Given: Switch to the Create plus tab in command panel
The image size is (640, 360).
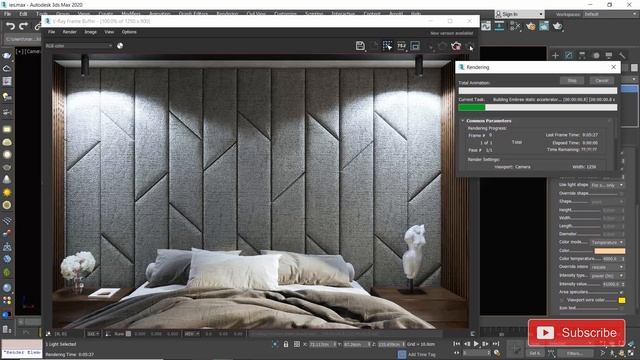Looking at the screenshot, I should coord(556,55).
